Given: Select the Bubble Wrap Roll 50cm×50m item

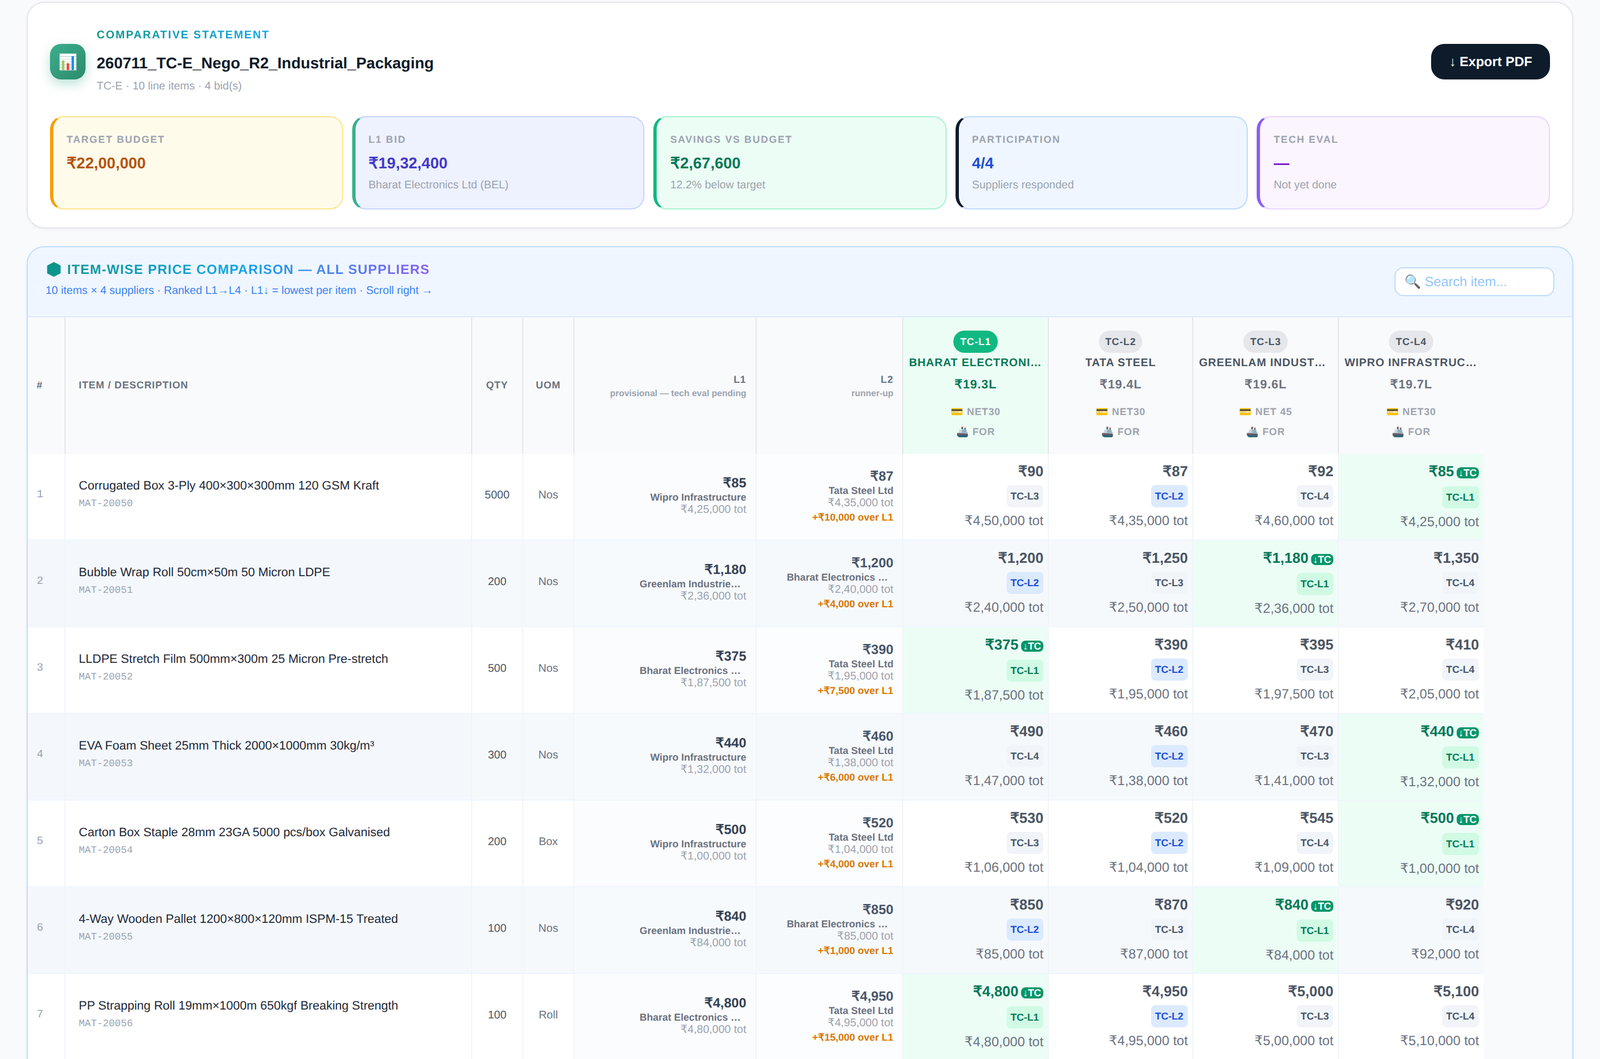Looking at the screenshot, I should pos(204,572).
